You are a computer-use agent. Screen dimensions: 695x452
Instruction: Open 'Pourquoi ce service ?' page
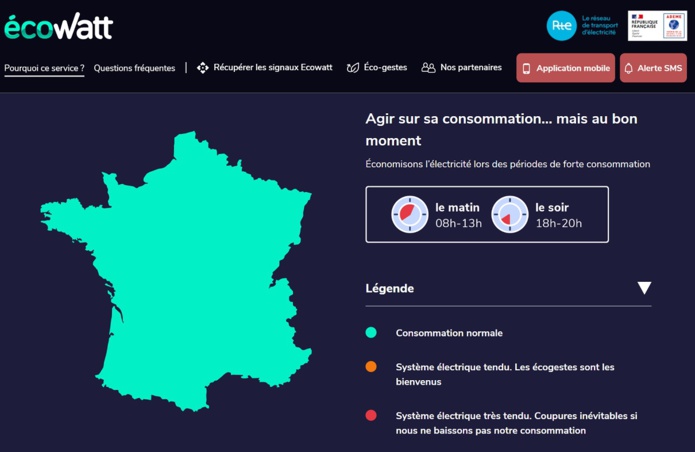pos(44,68)
